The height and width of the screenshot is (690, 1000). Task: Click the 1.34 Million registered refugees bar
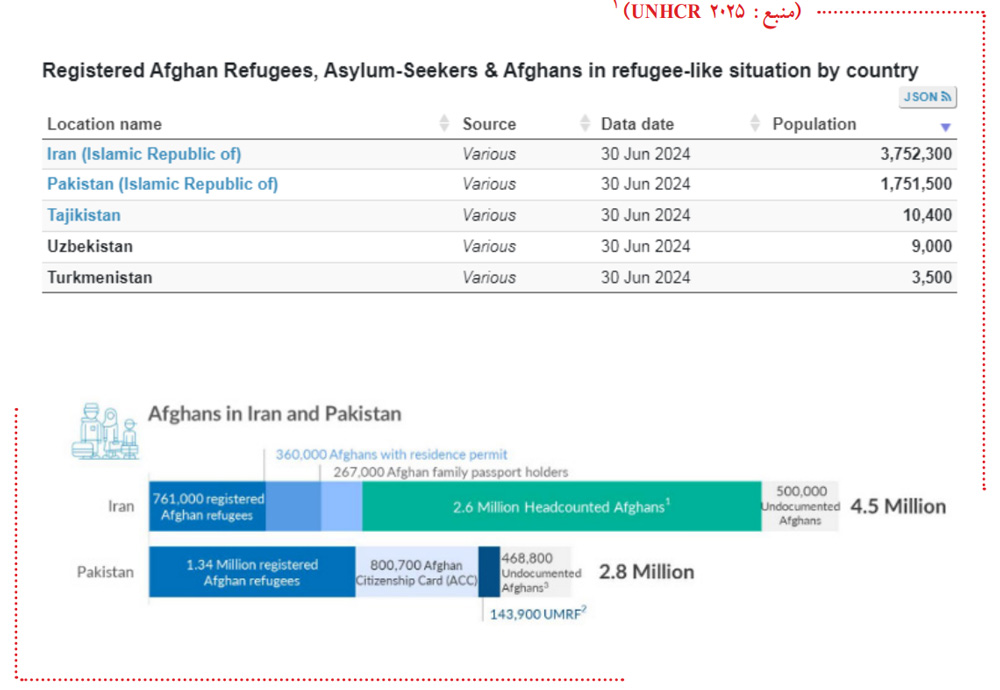pos(252,572)
